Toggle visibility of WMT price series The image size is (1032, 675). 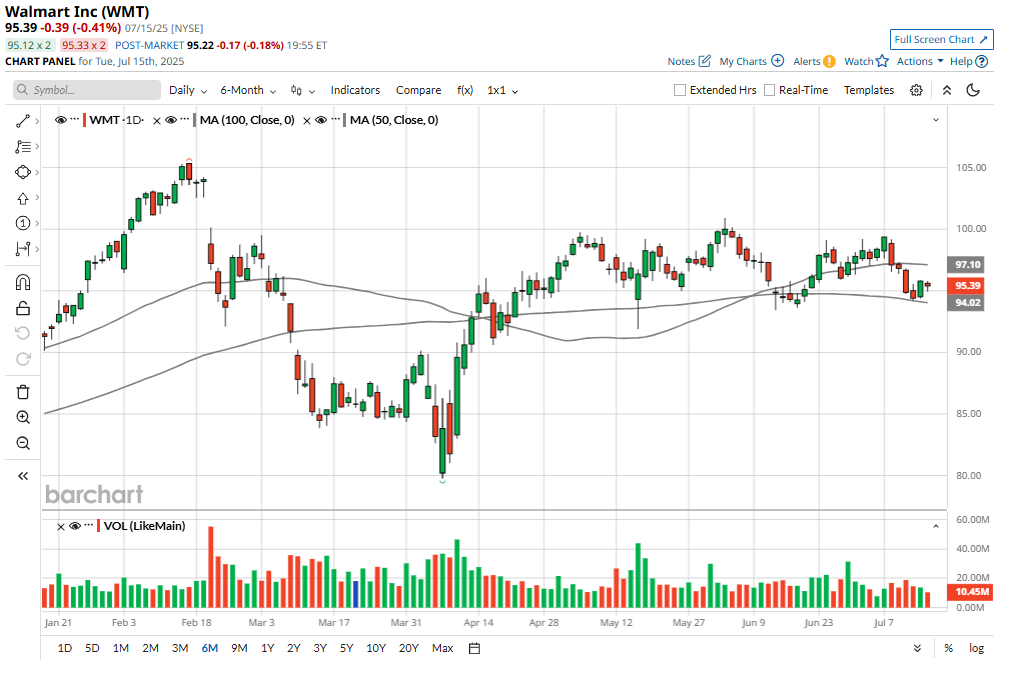61,120
